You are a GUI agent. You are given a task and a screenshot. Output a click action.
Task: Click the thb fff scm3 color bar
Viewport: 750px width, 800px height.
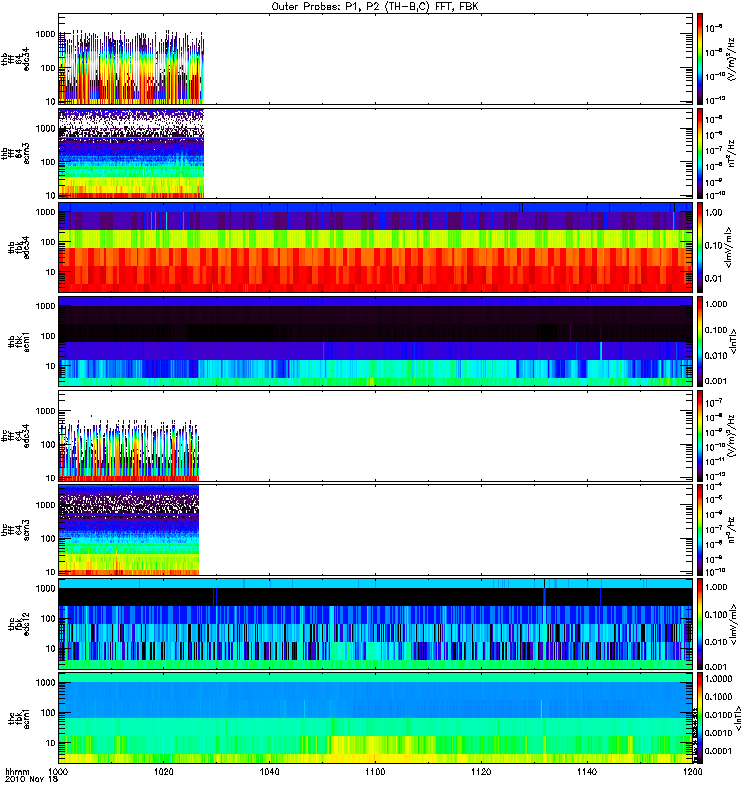(x=699, y=153)
